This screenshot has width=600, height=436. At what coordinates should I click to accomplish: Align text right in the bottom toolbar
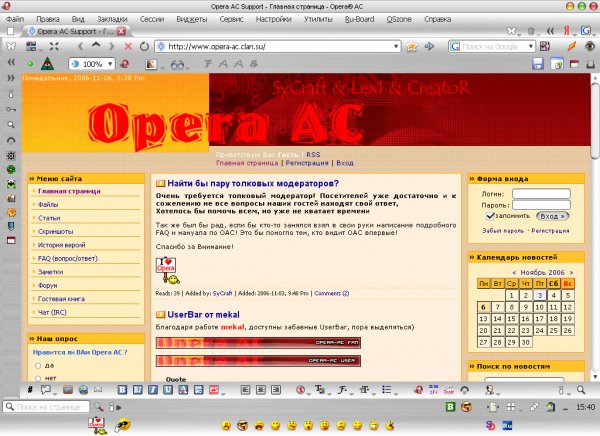pos(276,390)
